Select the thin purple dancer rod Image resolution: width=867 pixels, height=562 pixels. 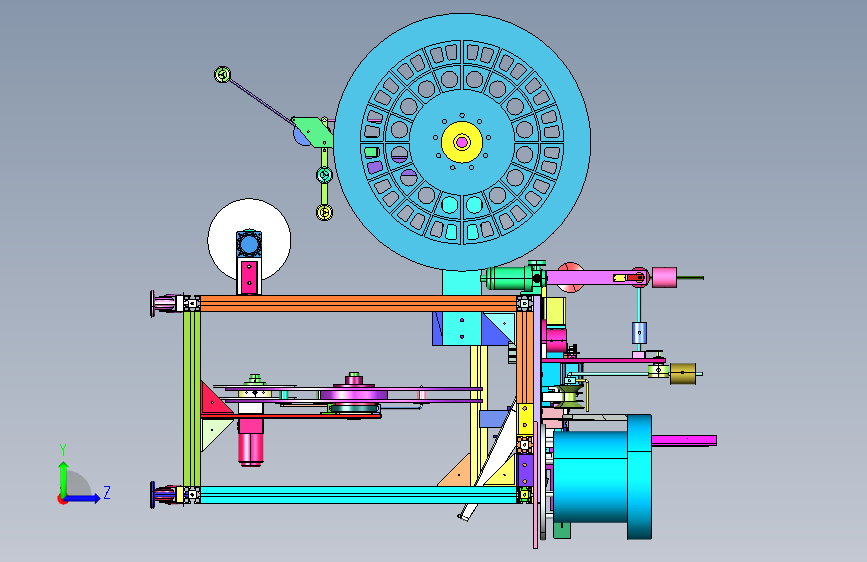coord(260,101)
